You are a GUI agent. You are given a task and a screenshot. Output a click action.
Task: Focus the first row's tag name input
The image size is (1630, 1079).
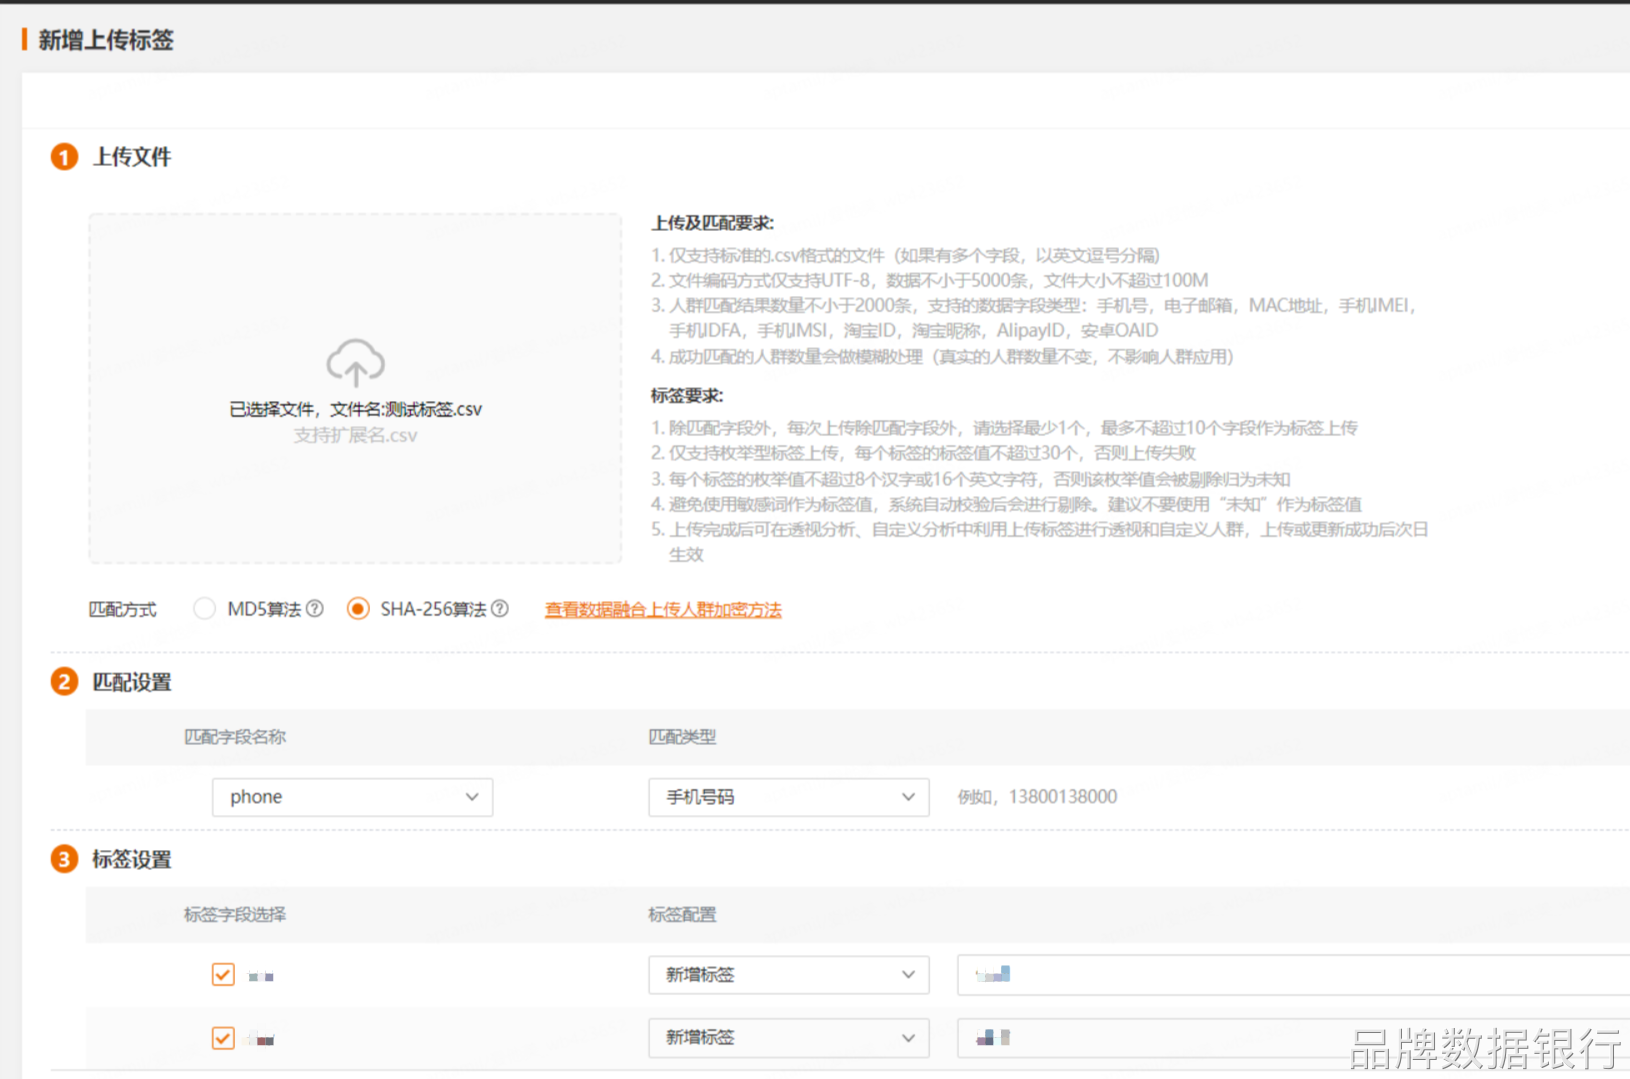[1293, 975]
